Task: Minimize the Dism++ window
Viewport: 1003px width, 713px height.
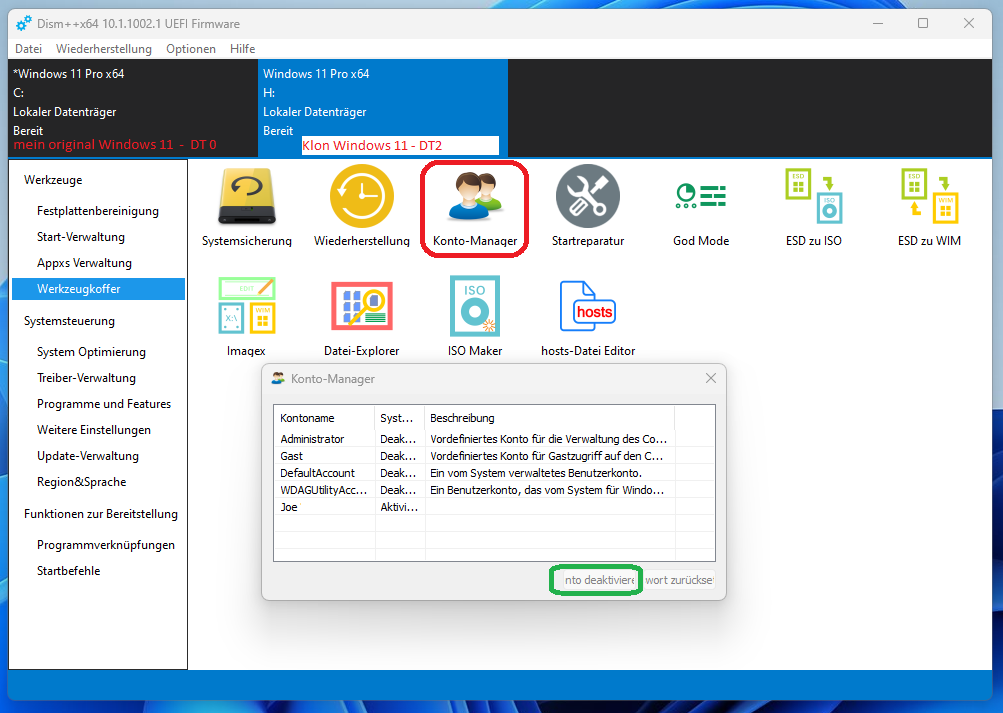Action: [x=878, y=24]
